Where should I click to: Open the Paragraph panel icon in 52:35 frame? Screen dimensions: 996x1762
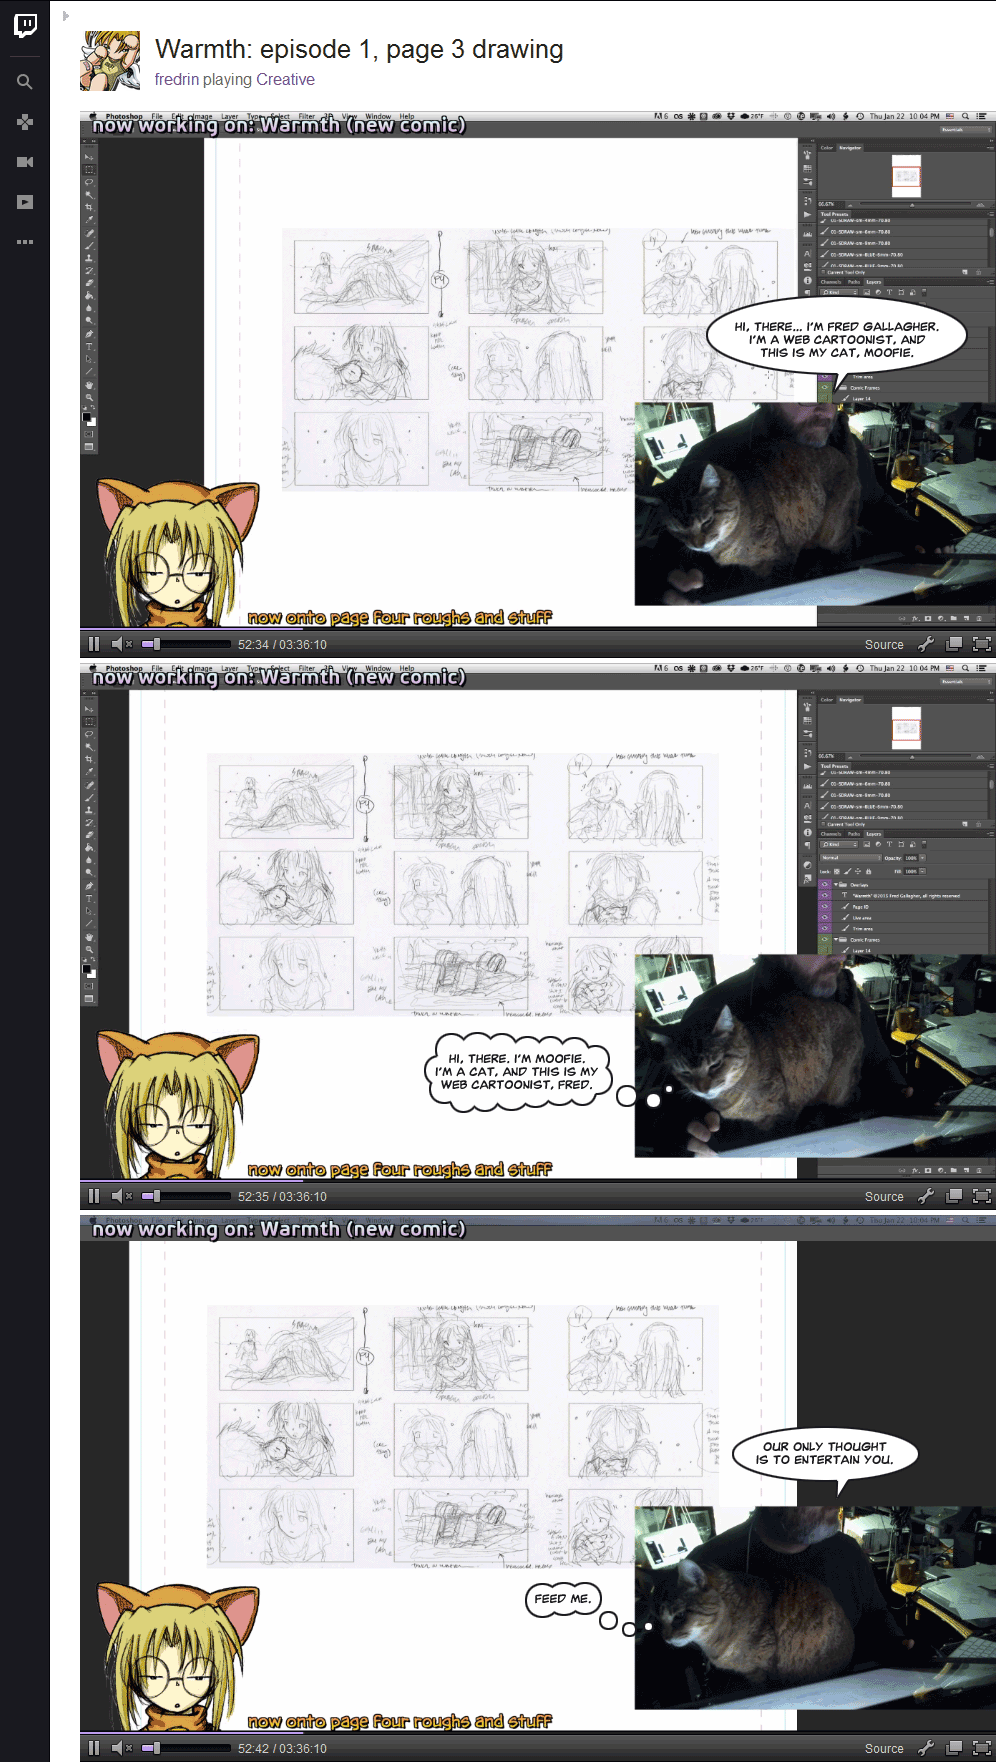(807, 845)
